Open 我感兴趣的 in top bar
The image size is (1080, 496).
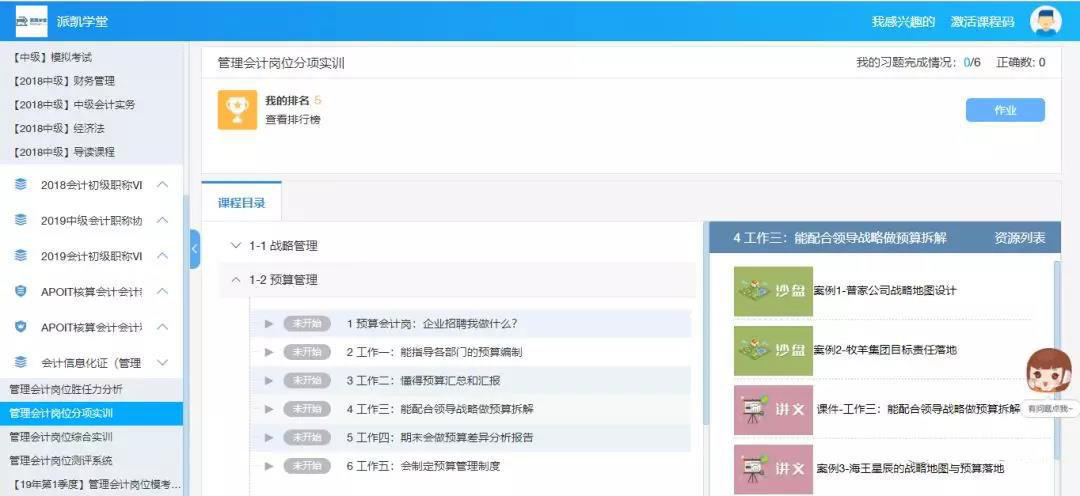tap(903, 21)
